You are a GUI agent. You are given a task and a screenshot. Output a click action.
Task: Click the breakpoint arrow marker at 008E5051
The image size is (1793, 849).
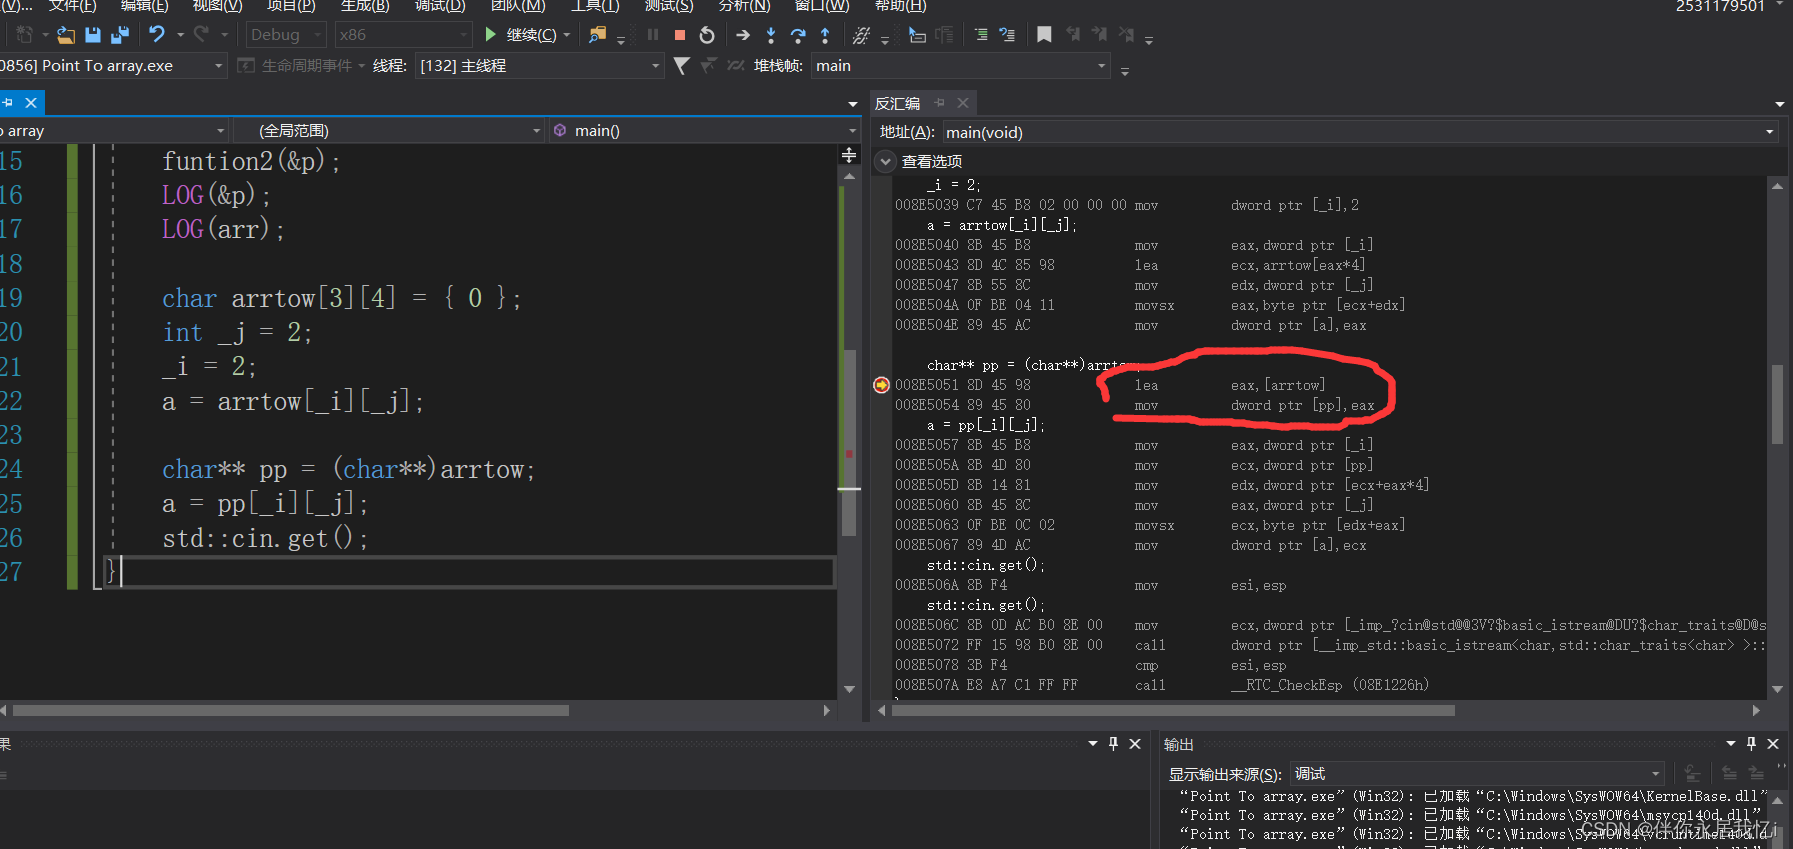pyautogui.click(x=881, y=385)
